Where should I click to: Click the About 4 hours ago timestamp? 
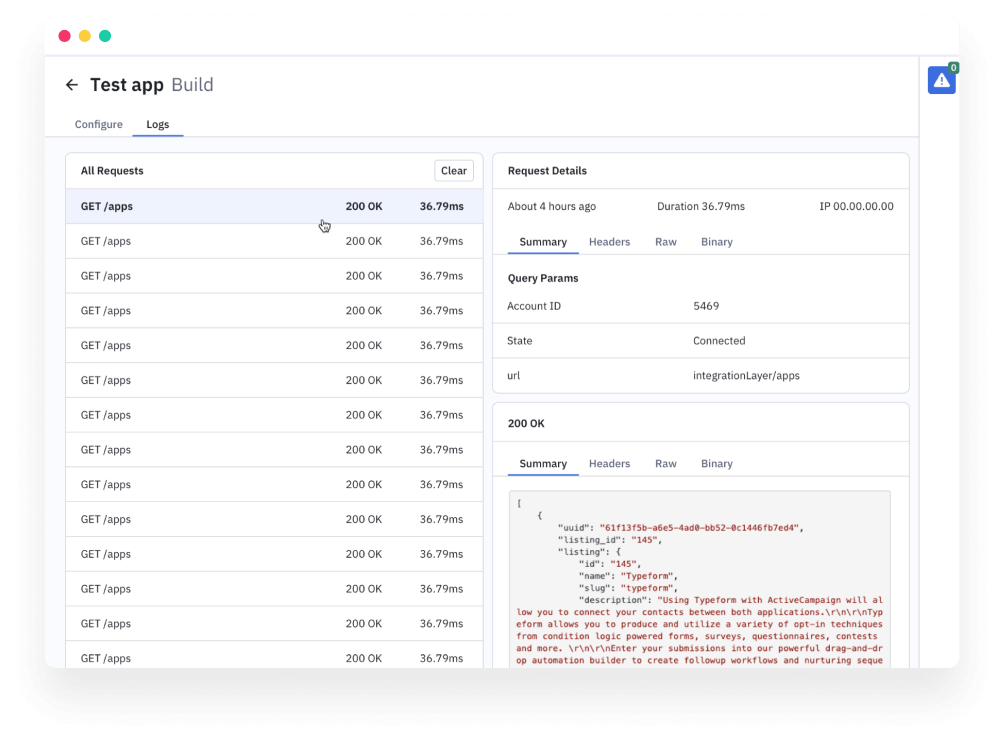coord(552,206)
